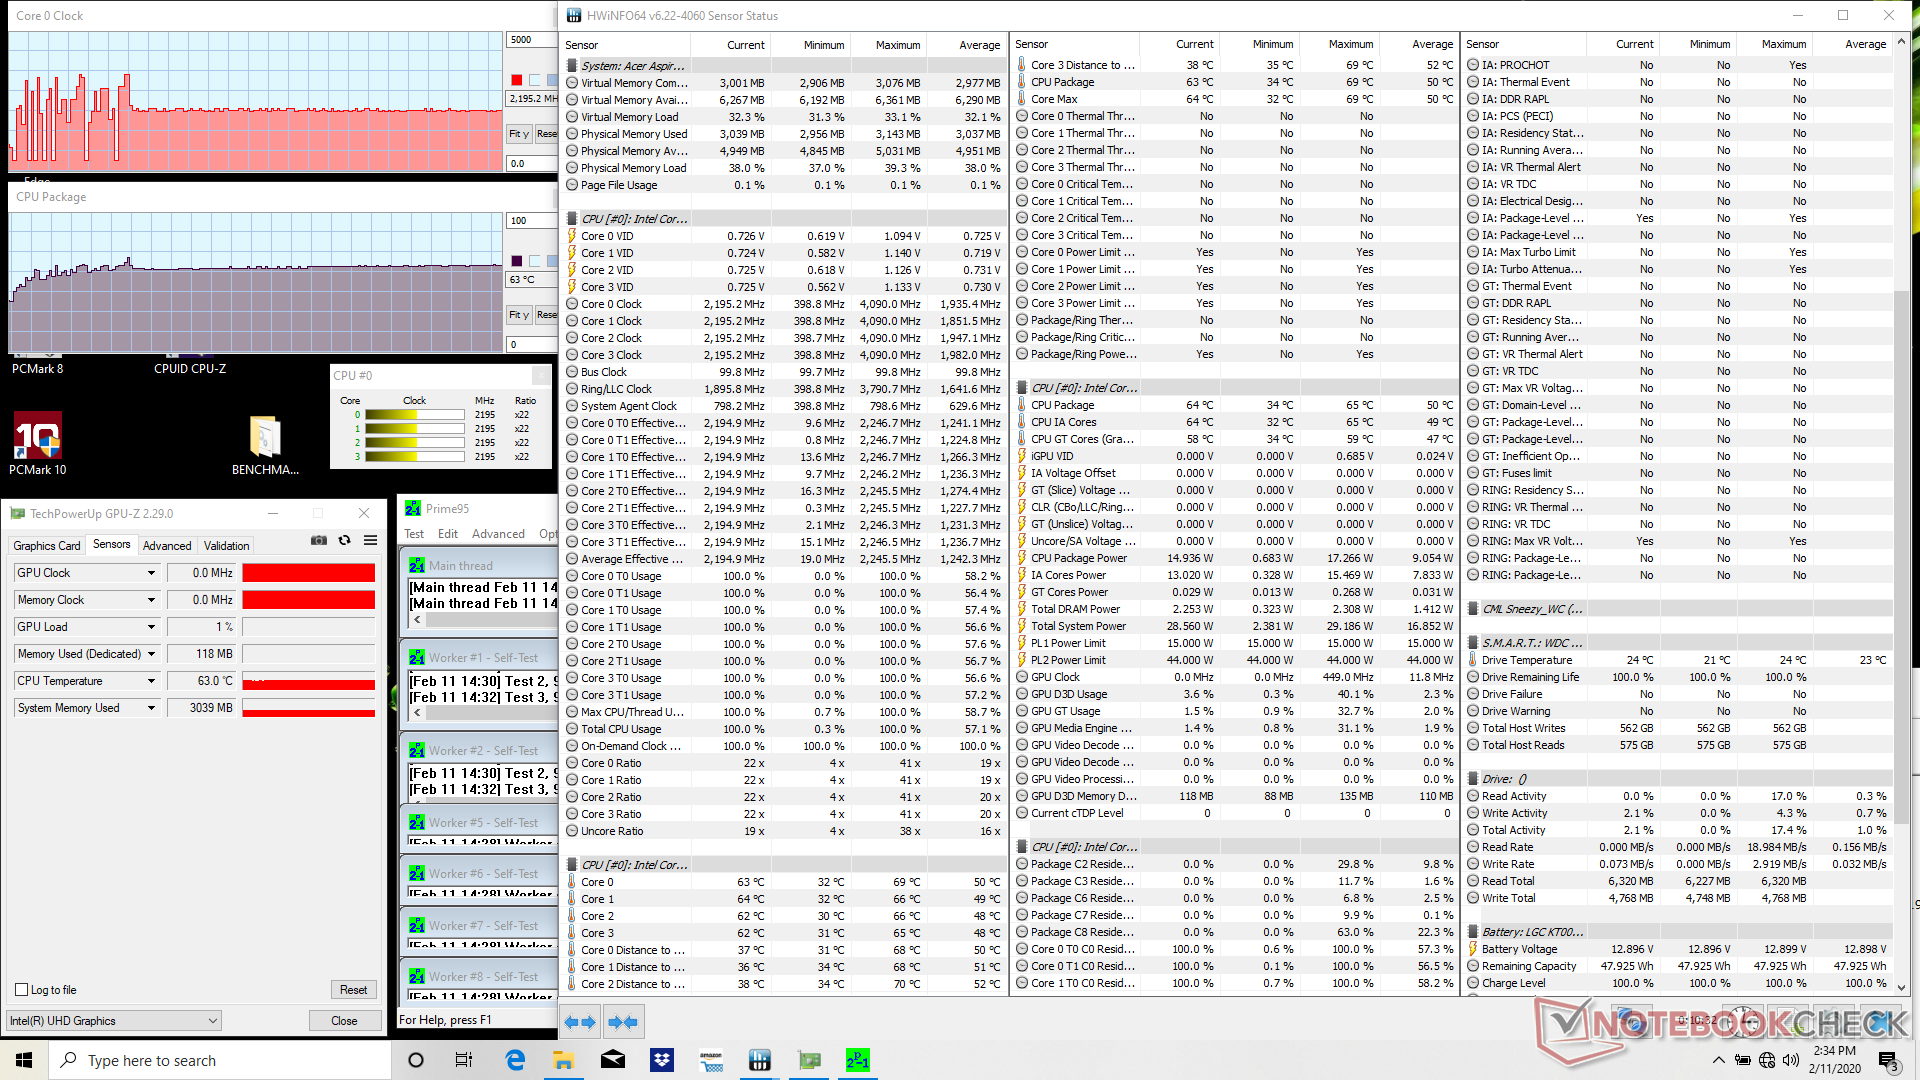The image size is (1920, 1080).
Task: Open Microsoft Edge from taskbar
Action: tap(515, 1060)
